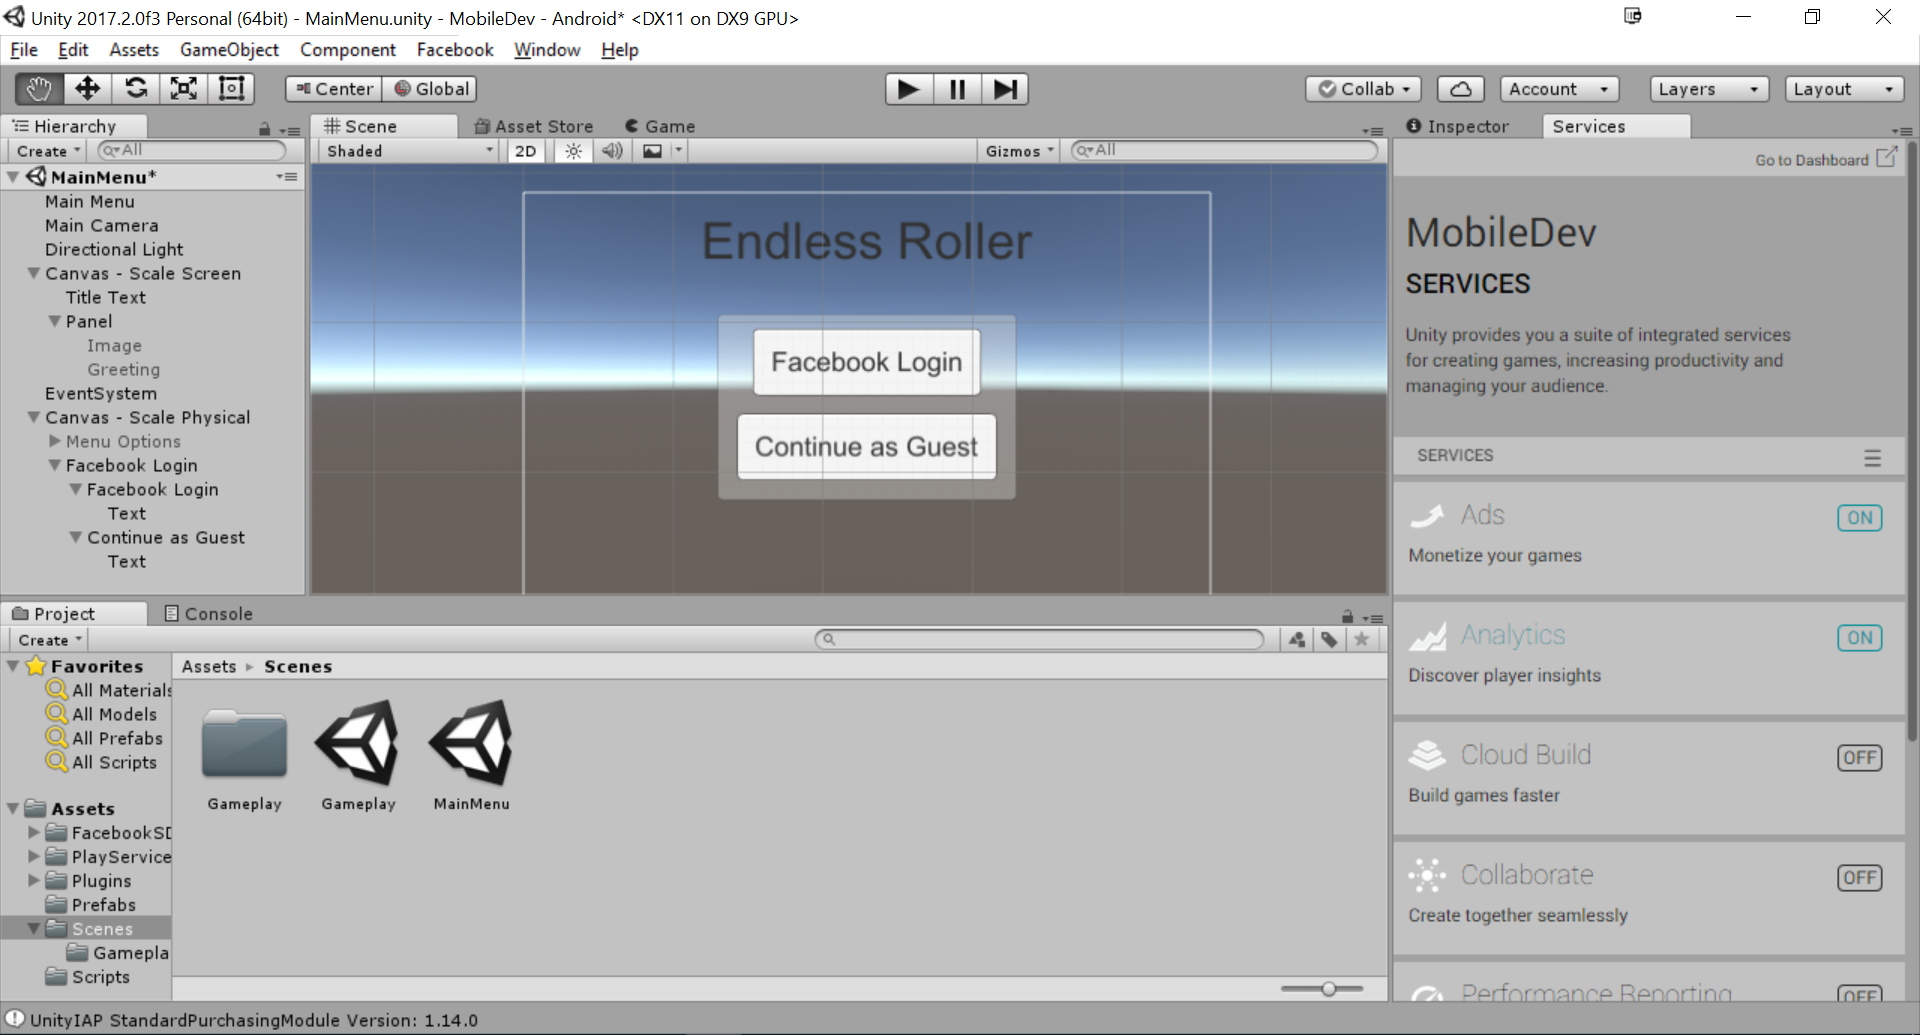Pause the game preview
1920x1035 pixels.
(x=957, y=89)
